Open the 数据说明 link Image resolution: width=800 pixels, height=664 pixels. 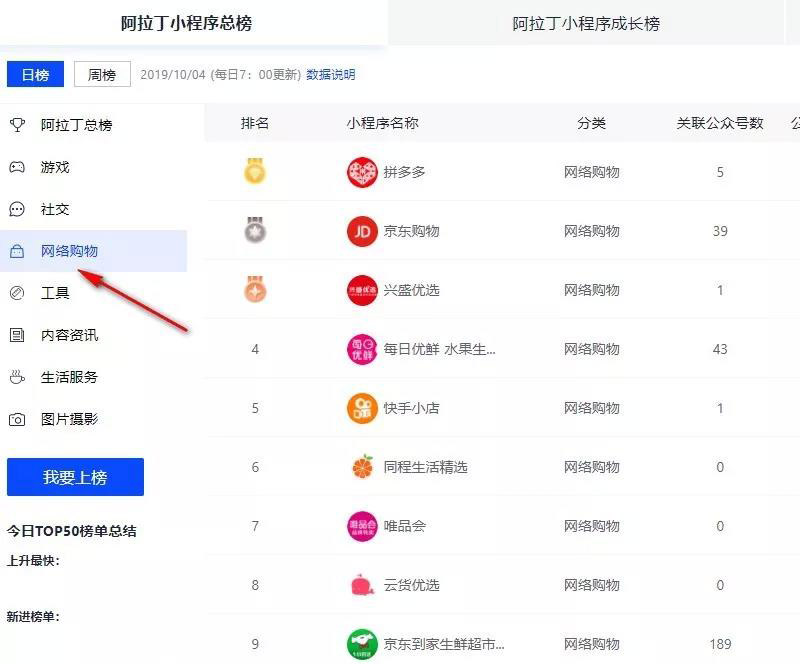pos(331,75)
